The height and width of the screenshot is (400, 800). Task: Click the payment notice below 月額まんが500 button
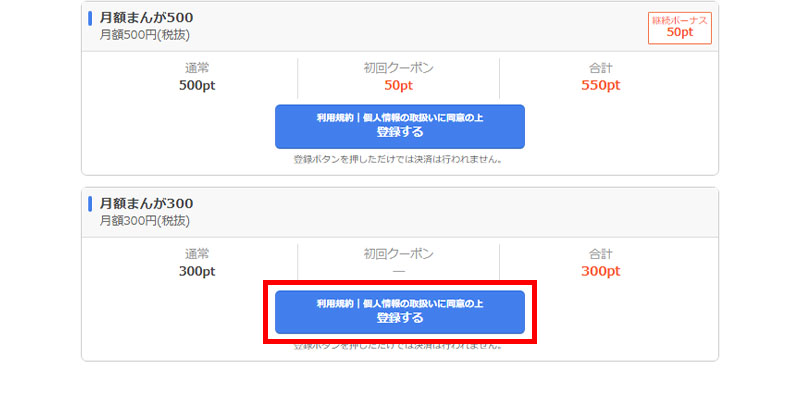point(399,159)
